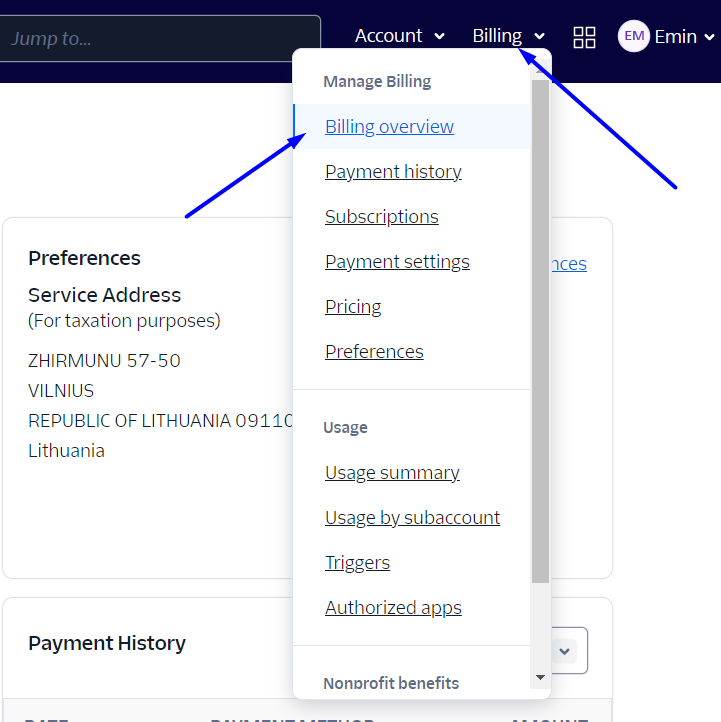The image size is (721, 722).
Task: Open billing Preferences menu entry
Action: (x=374, y=352)
